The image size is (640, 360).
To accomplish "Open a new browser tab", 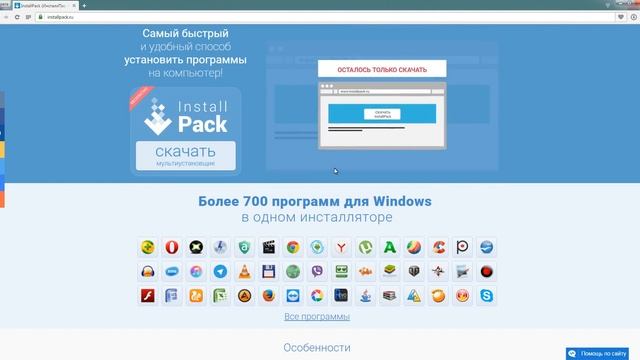I will [x=84, y=6].
